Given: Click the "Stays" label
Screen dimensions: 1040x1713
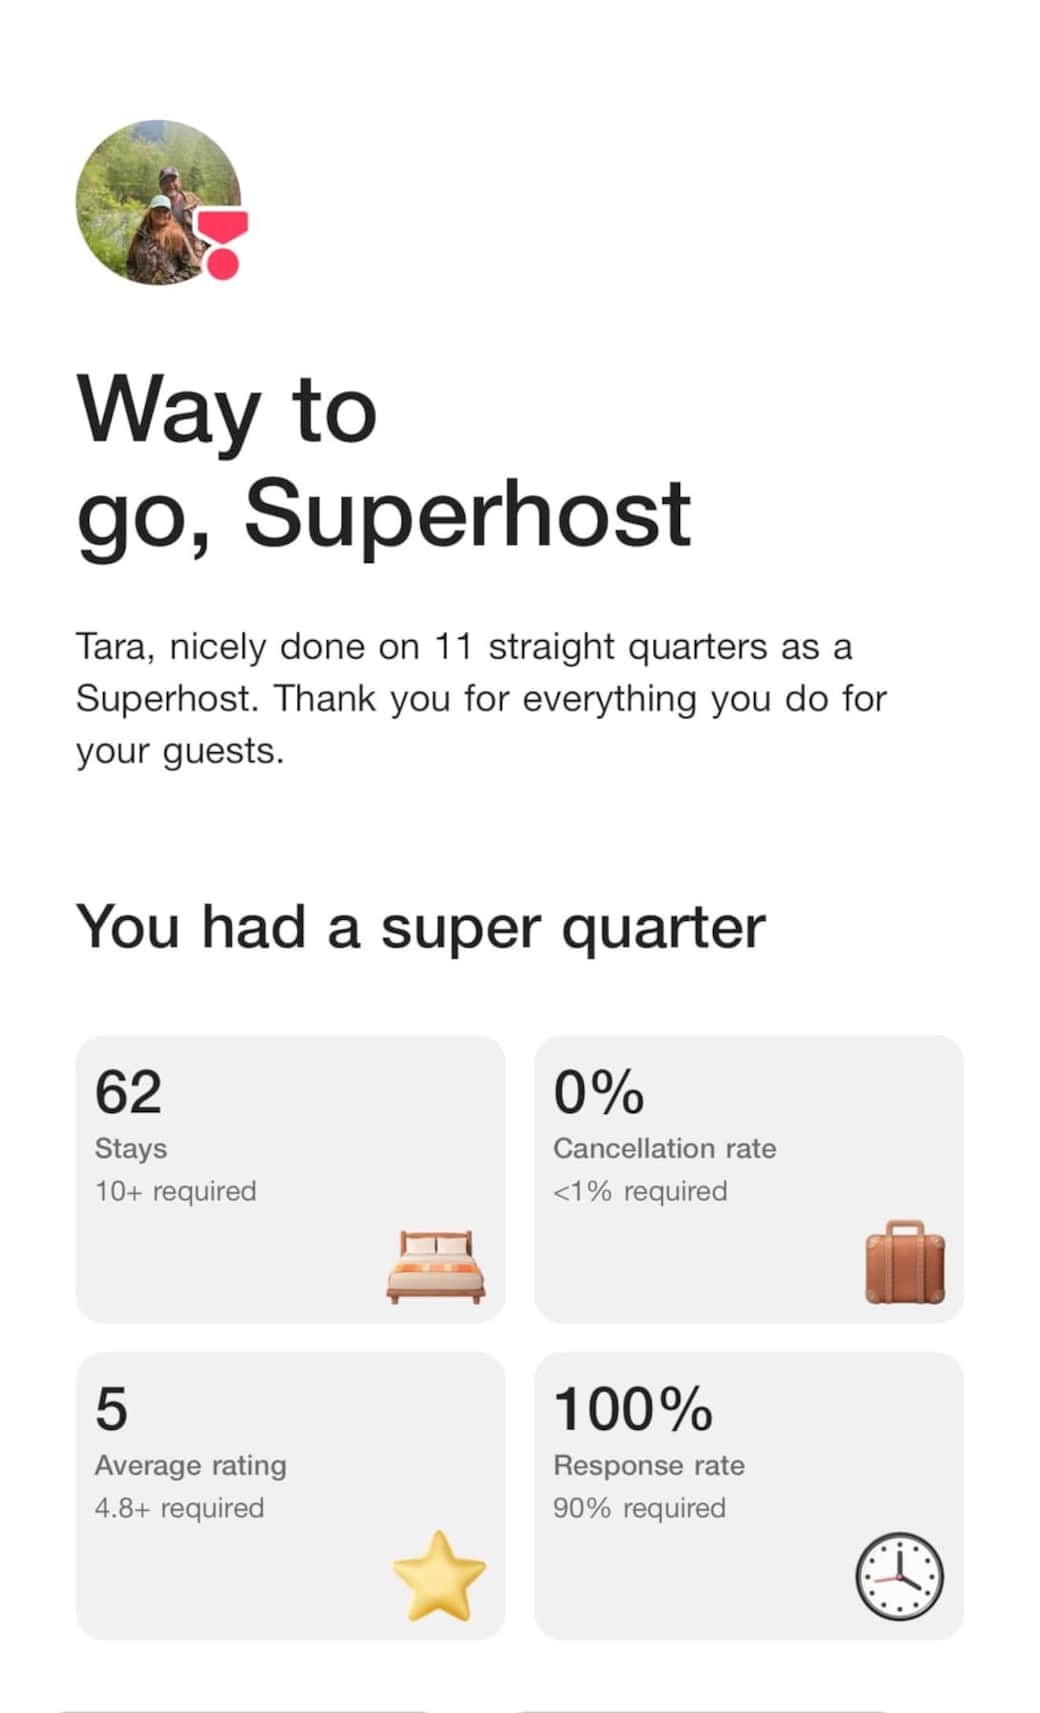Looking at the screenshot, I should (130, 1148).
